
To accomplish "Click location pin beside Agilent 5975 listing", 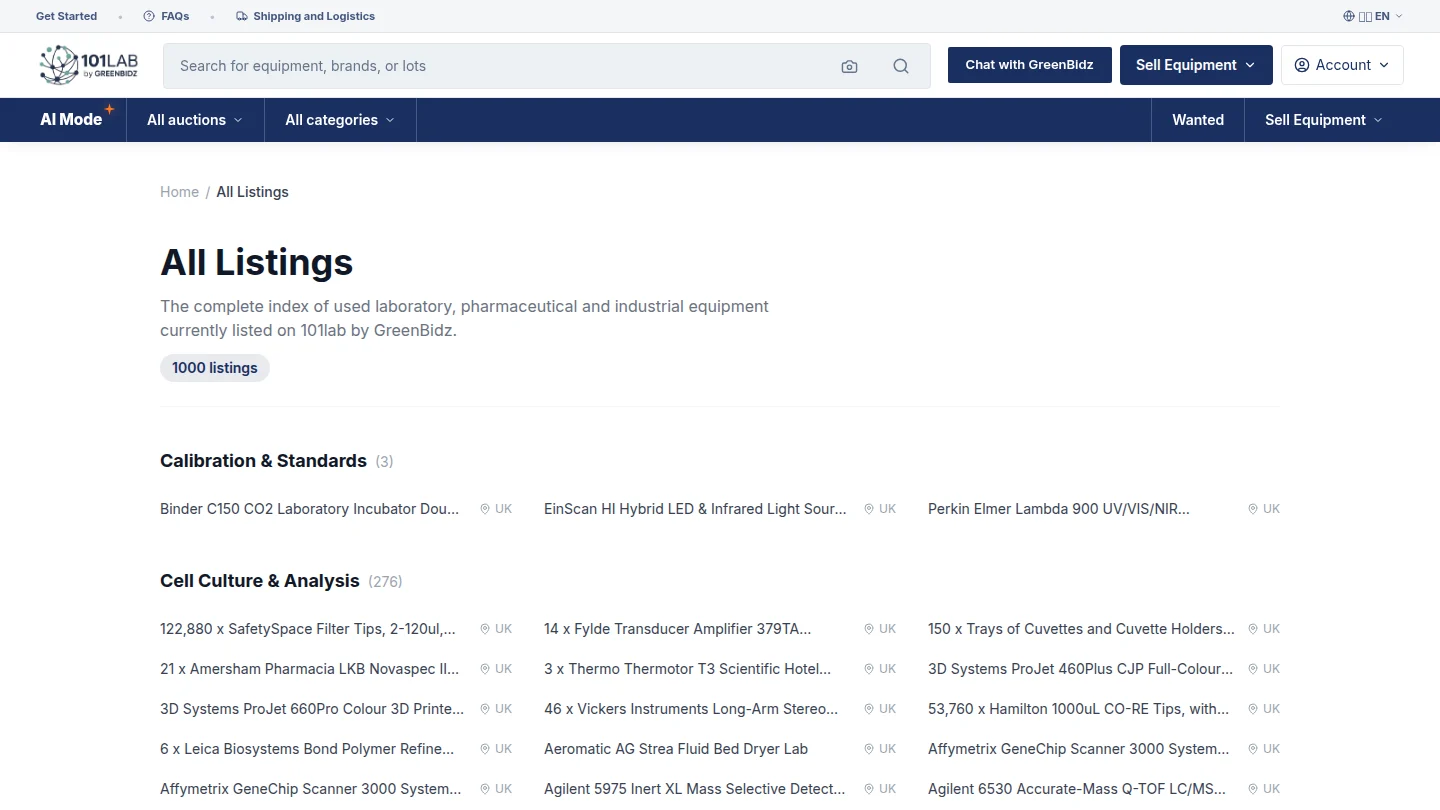I will [x=869, y=789].
